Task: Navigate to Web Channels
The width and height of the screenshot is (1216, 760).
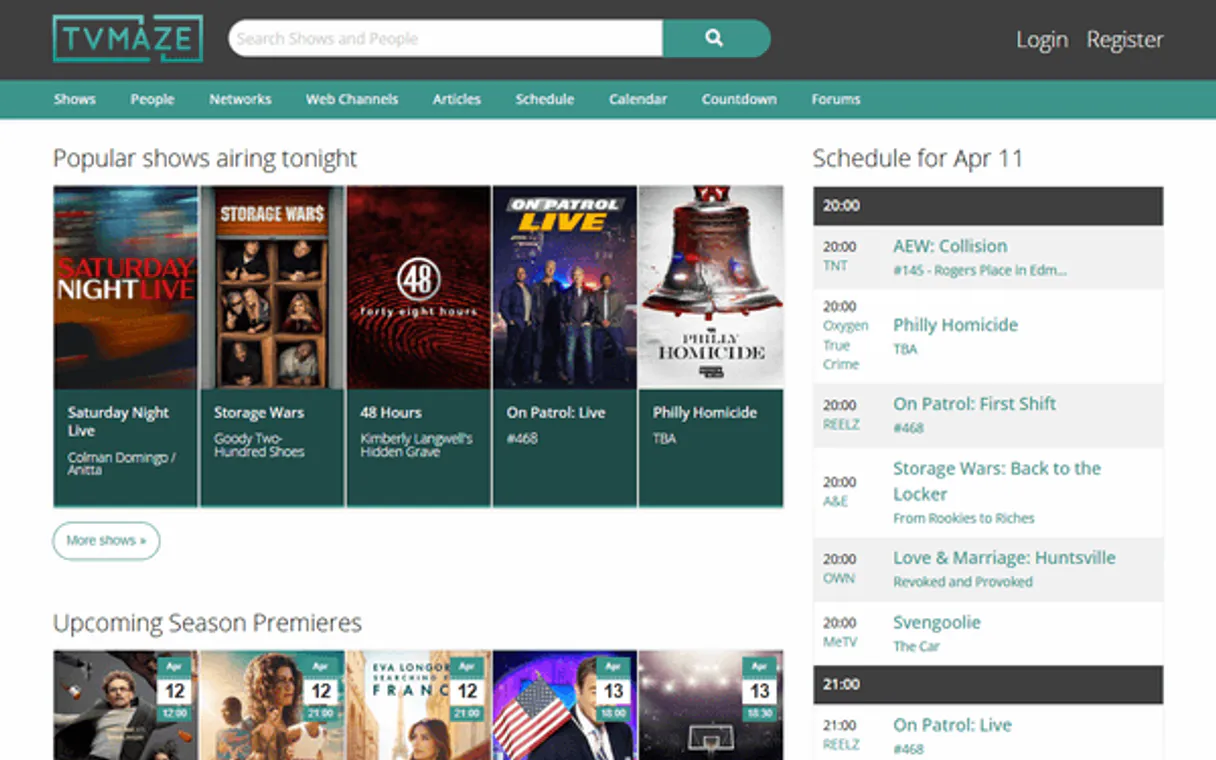Action: (x=351, y=99)
